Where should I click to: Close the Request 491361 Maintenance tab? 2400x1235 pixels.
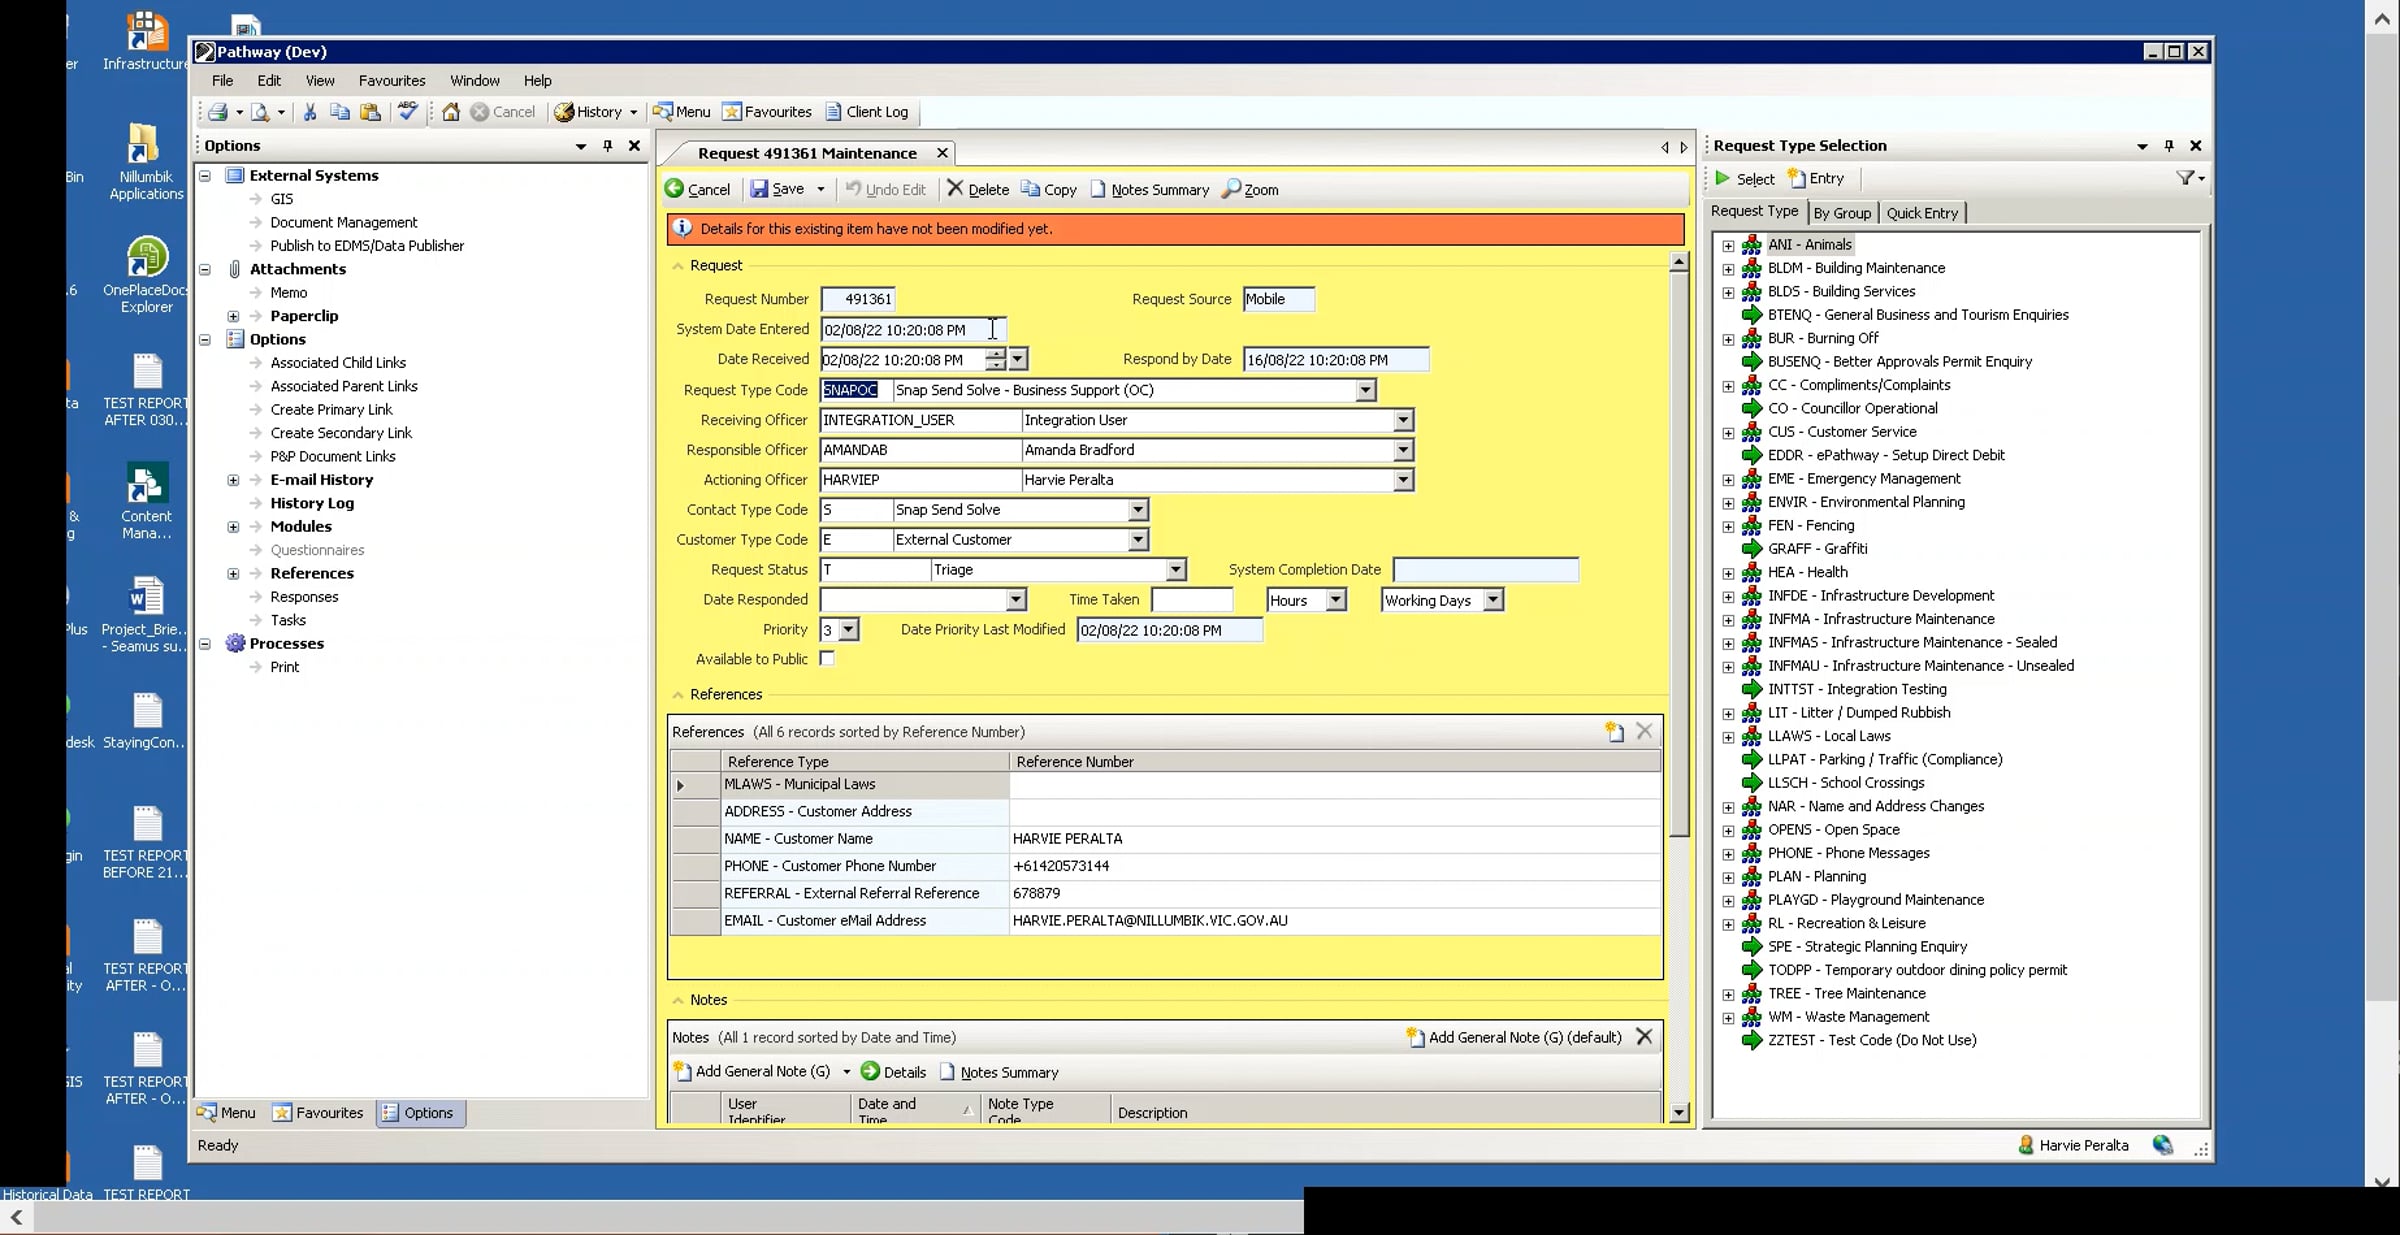(x=942, y=153)
